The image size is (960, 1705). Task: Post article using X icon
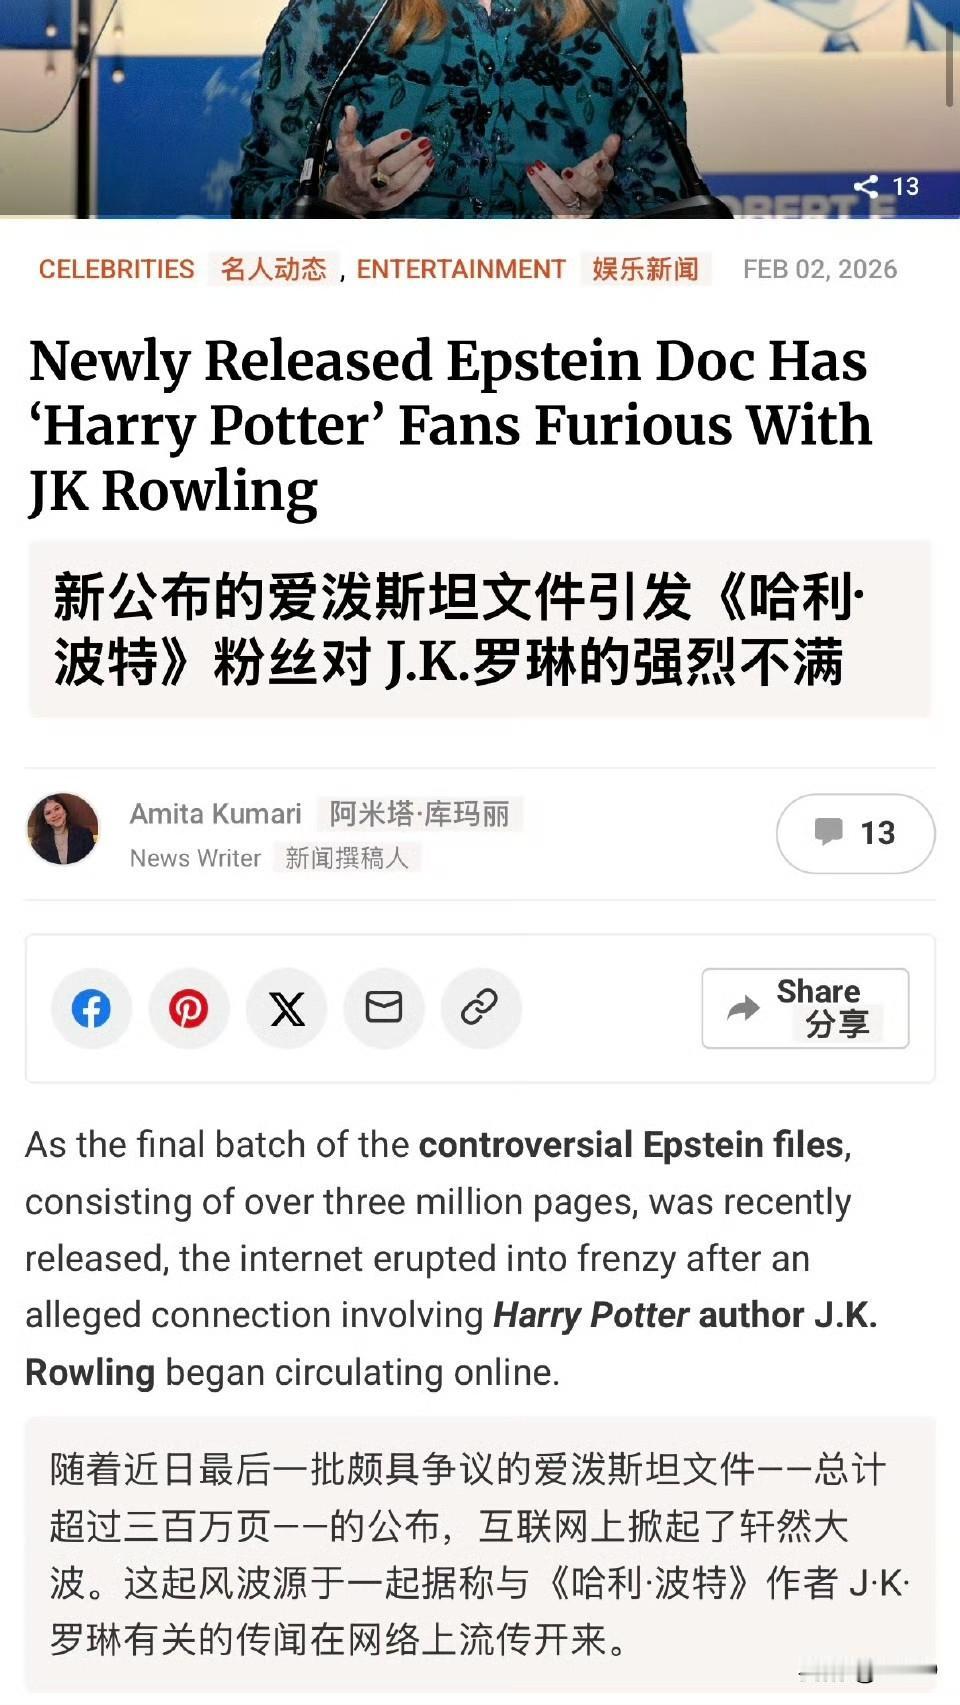coord(287,1008)
